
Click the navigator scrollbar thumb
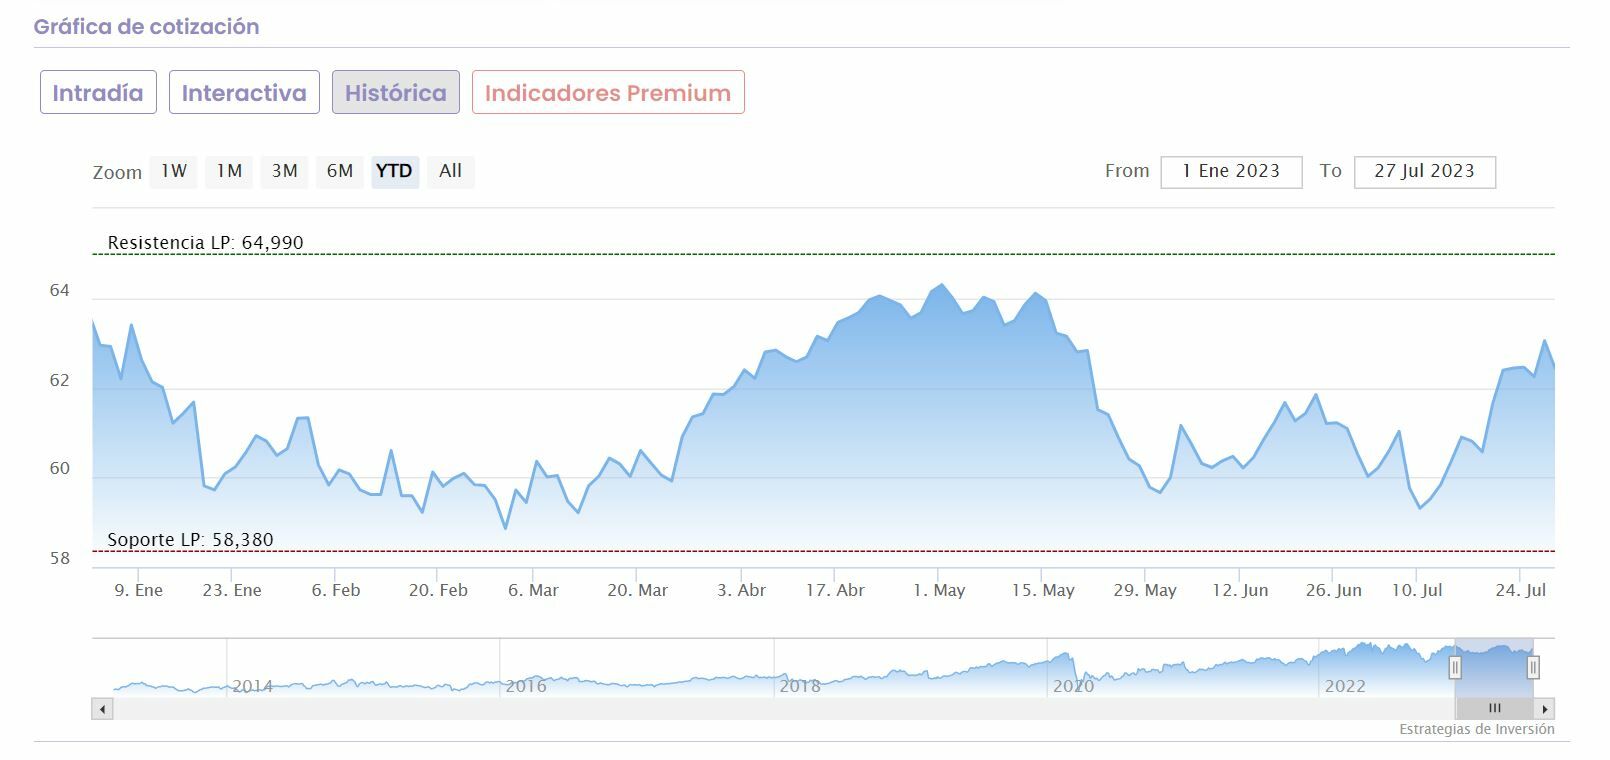[x=1494, y=709]
